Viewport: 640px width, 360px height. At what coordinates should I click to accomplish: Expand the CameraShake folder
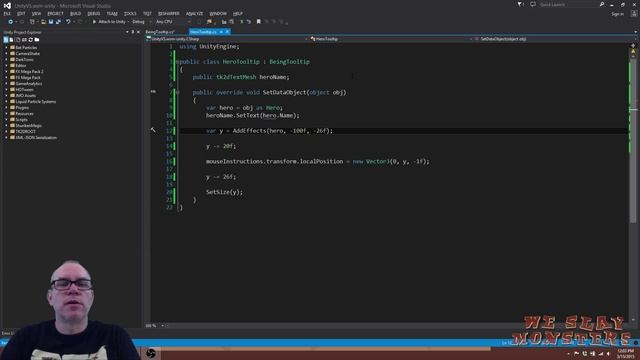6,53
